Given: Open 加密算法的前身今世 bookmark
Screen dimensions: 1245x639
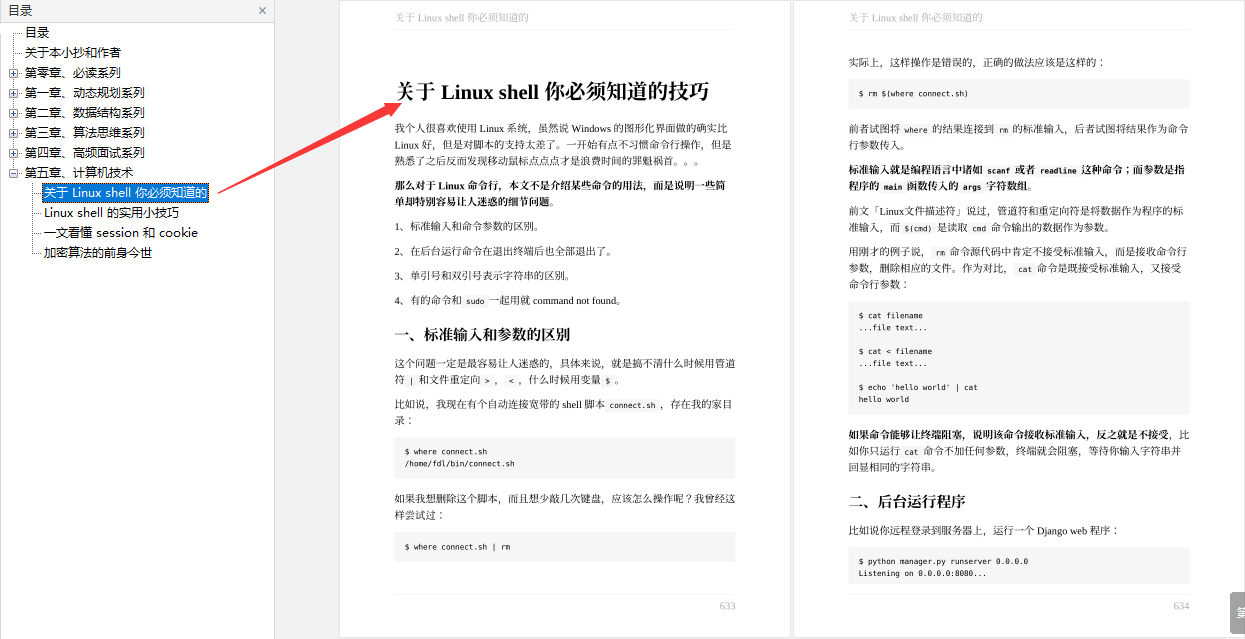Looking at the screenshot, I should coord(98,252).
